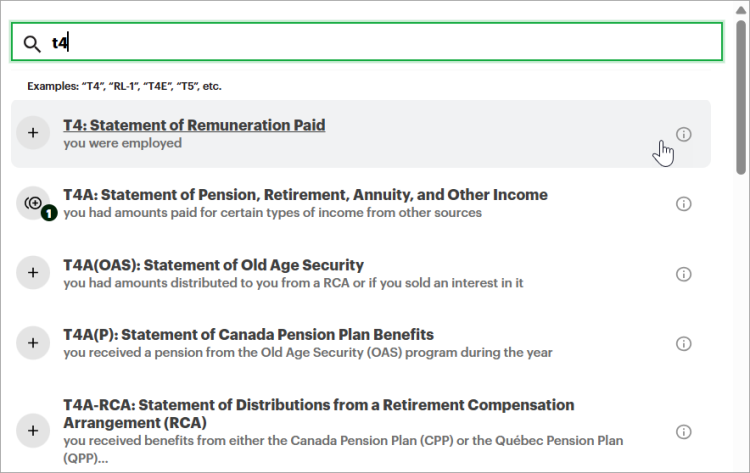Viewport: 750px width, 473px height.
Task: Open T4A-RCA Retirement Compensation Arrangement entry
Action: tap(318, 413)
